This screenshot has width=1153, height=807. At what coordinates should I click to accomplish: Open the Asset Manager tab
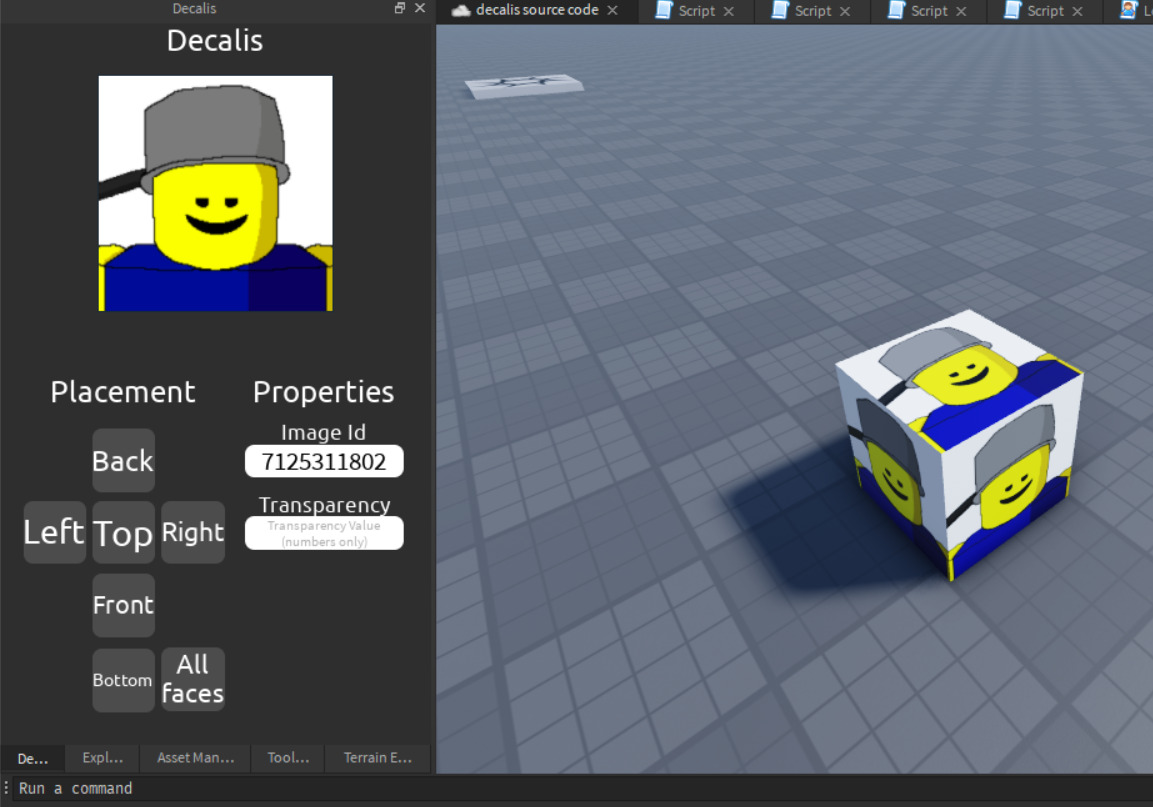coord(194,758)
